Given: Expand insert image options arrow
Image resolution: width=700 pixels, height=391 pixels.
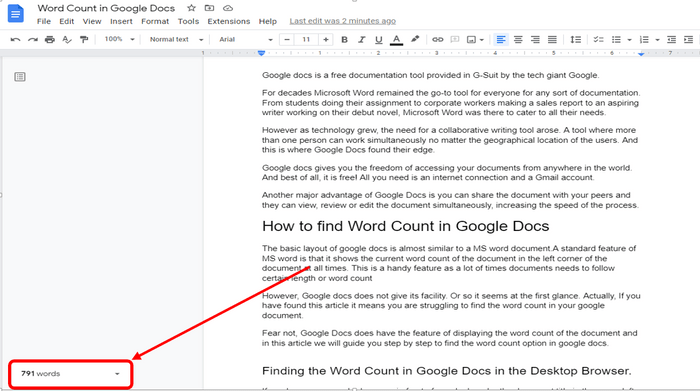Looking at the screenshot, I should tap(482, 40).
